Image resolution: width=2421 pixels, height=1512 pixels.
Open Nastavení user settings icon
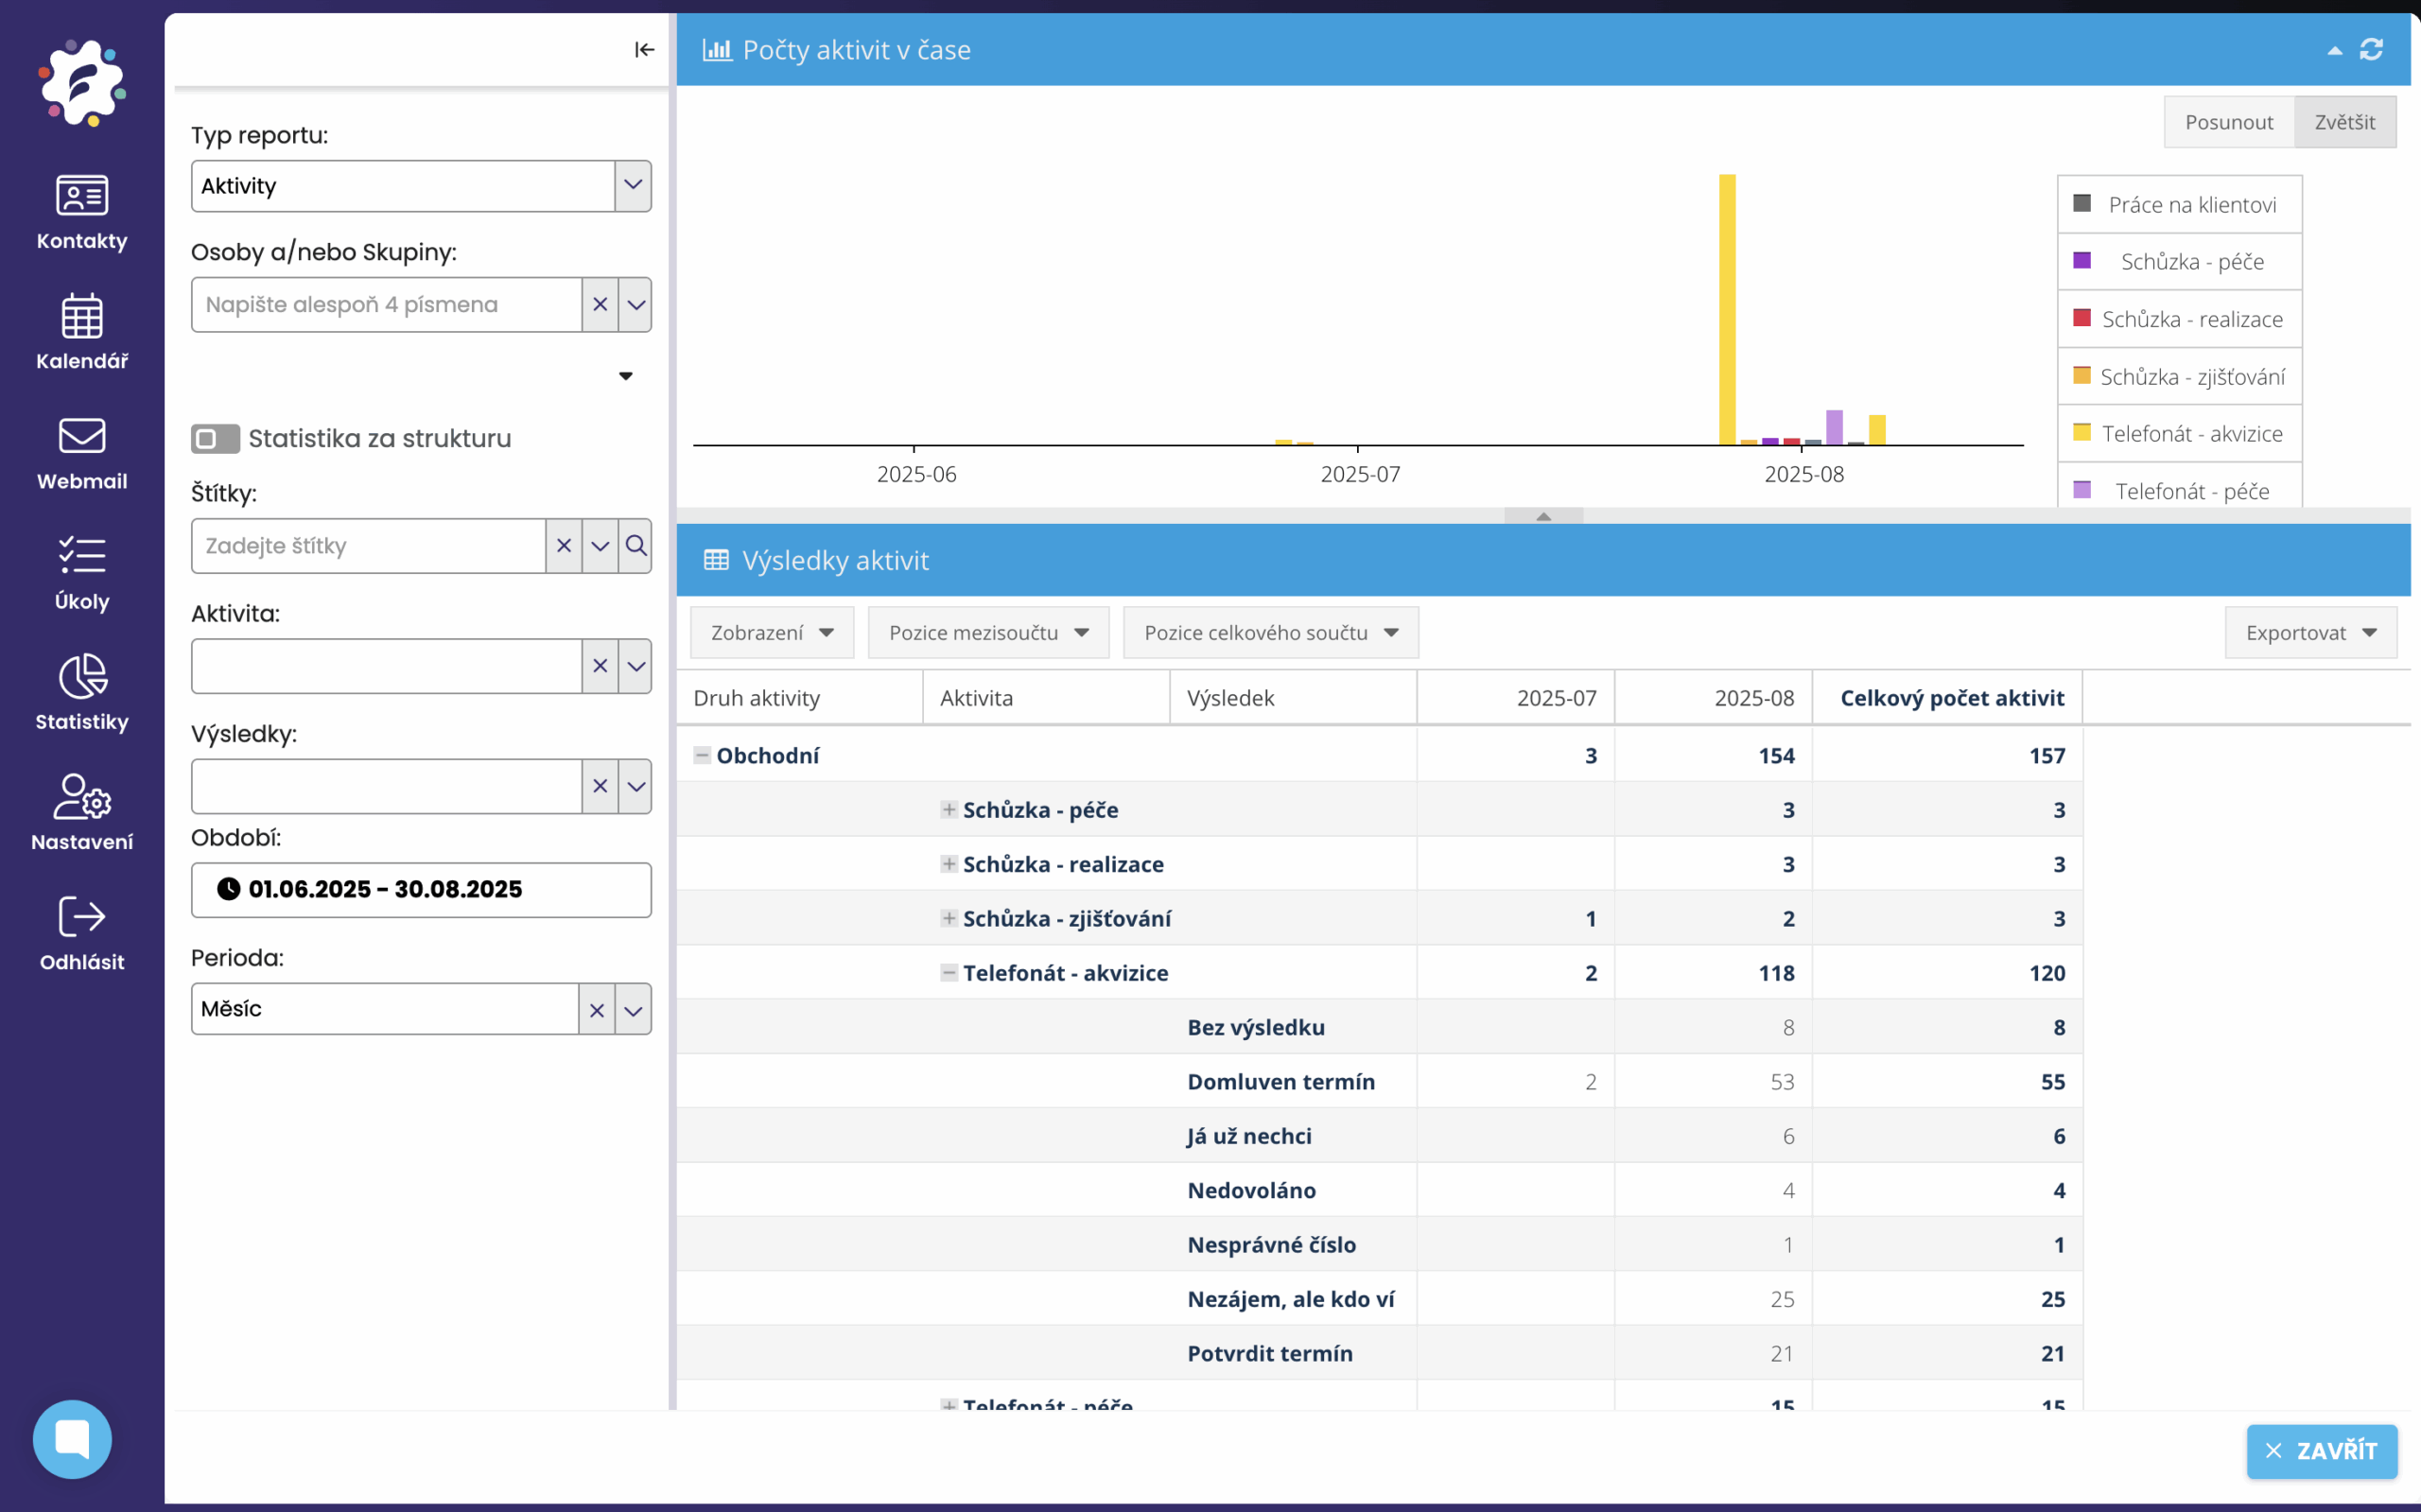pos(82,797)
